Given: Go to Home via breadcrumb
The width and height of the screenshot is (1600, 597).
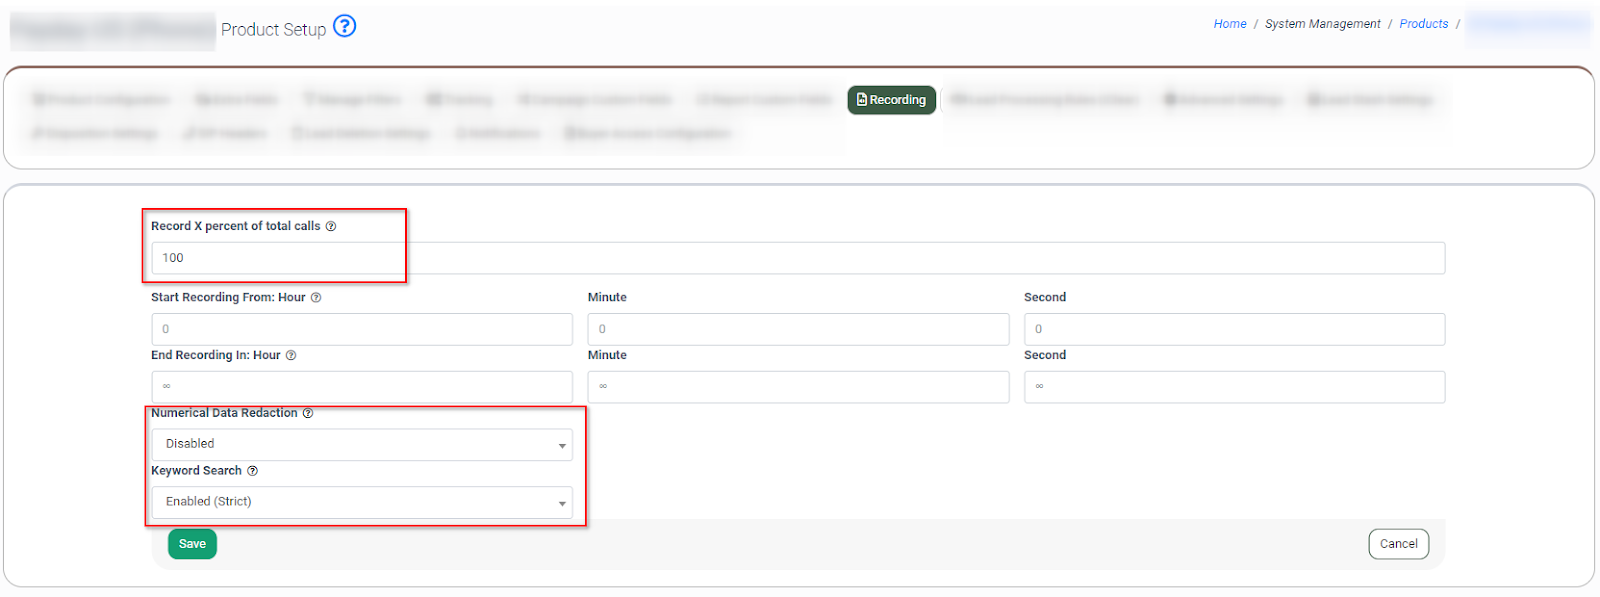Looking at the screenshot, I should tap(1229, 24).
